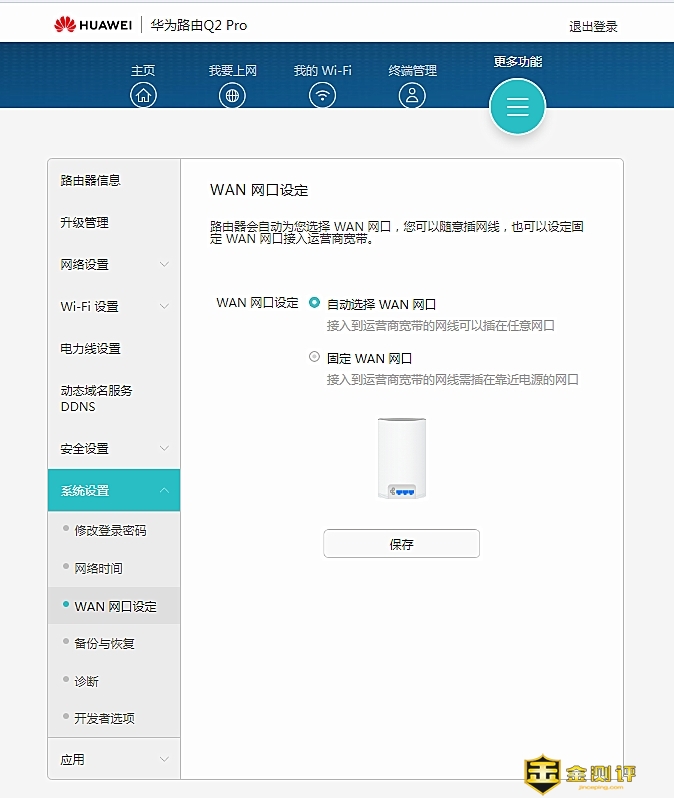Screen dimensions: 674x798
Task: Open 备份与恢复 submenu item
Action: (104, 643)
